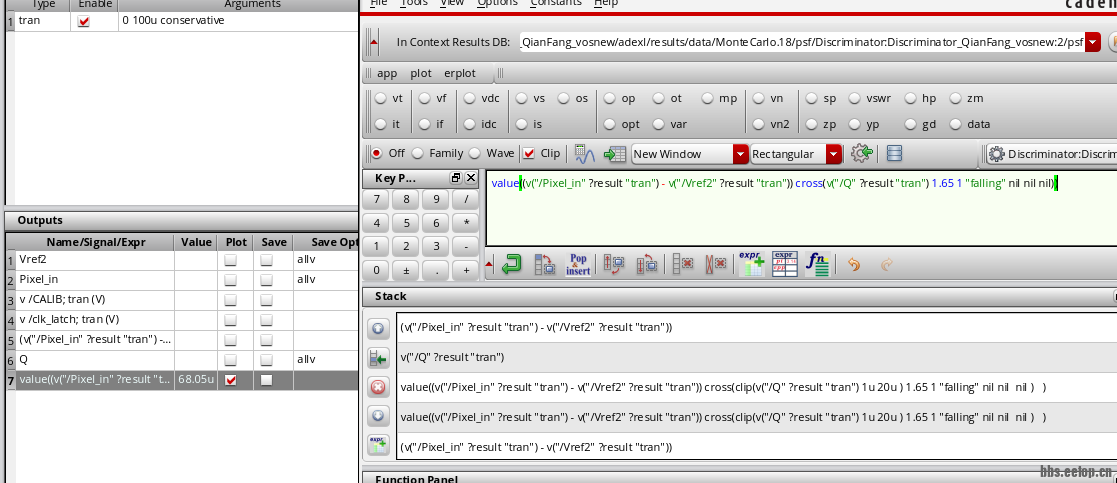Click the Name/Signal/Expr column header
This screenshot has width=1117, height=483.
point(95,242)
